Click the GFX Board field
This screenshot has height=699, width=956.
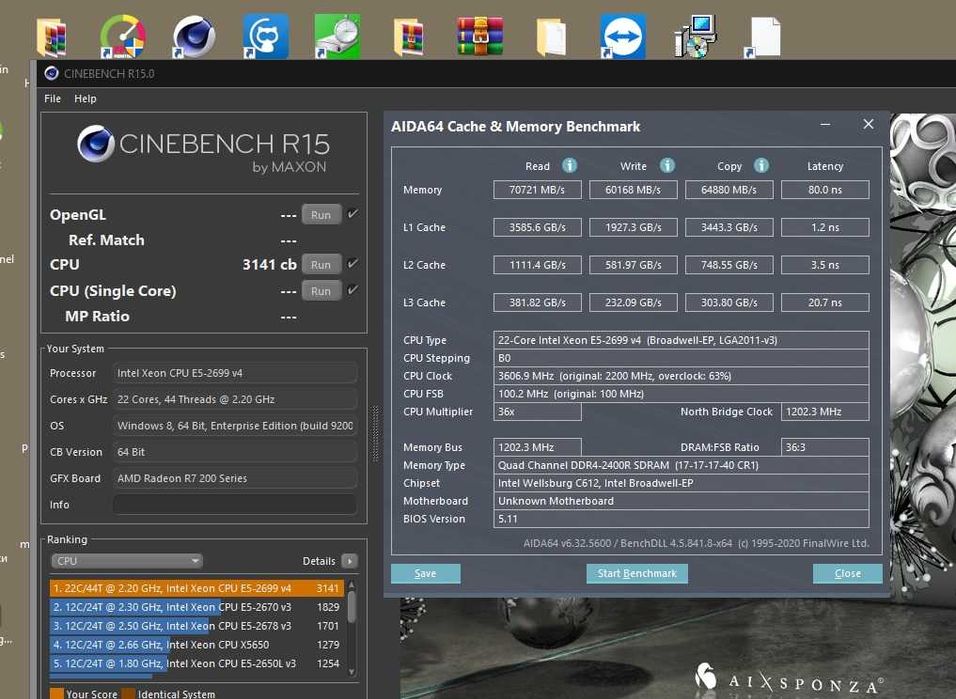(x=235, y=478)
